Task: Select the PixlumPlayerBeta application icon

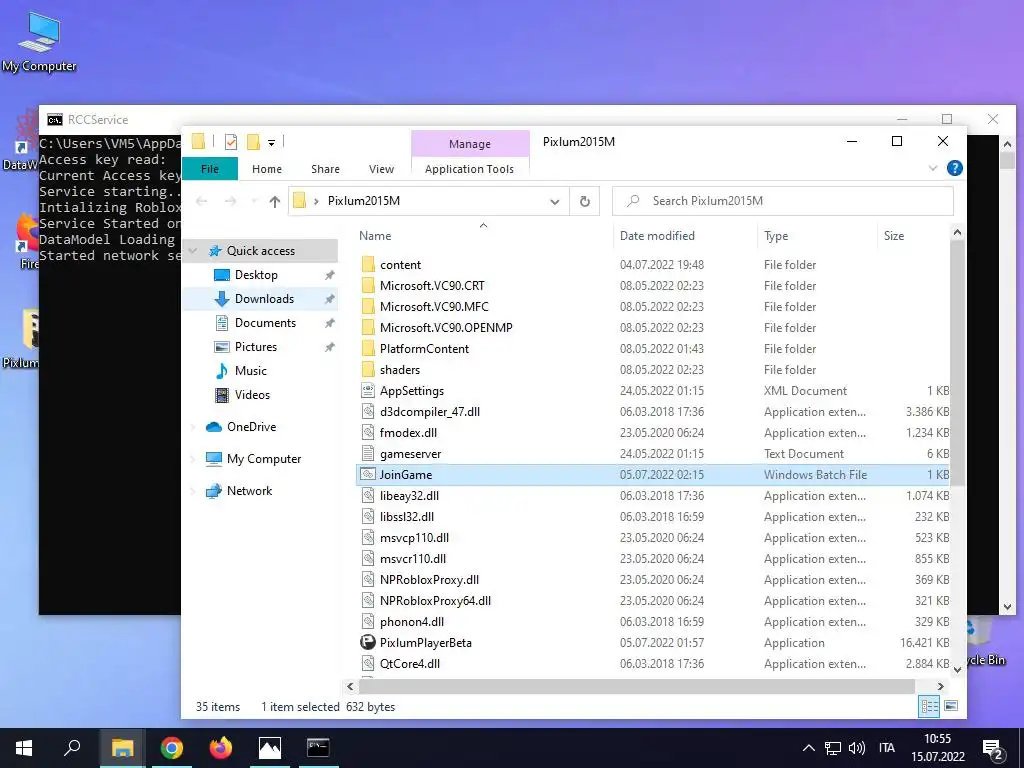Action: click(368, 642)
